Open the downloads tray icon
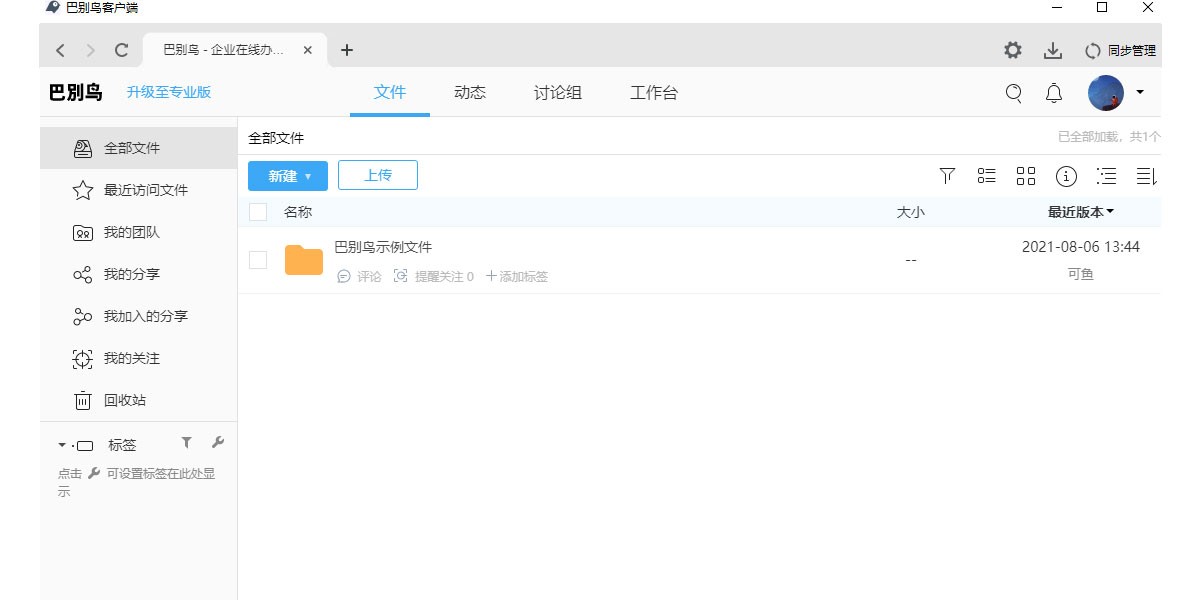 (x=1052, y=50)
